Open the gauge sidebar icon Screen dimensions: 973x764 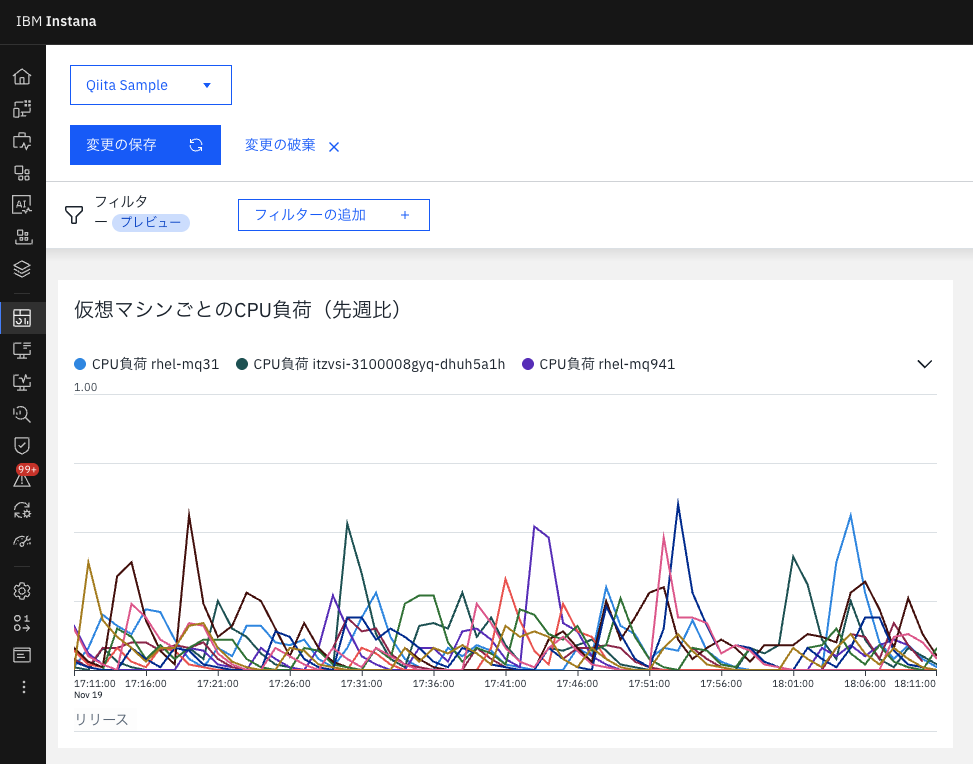coord(22,541)
